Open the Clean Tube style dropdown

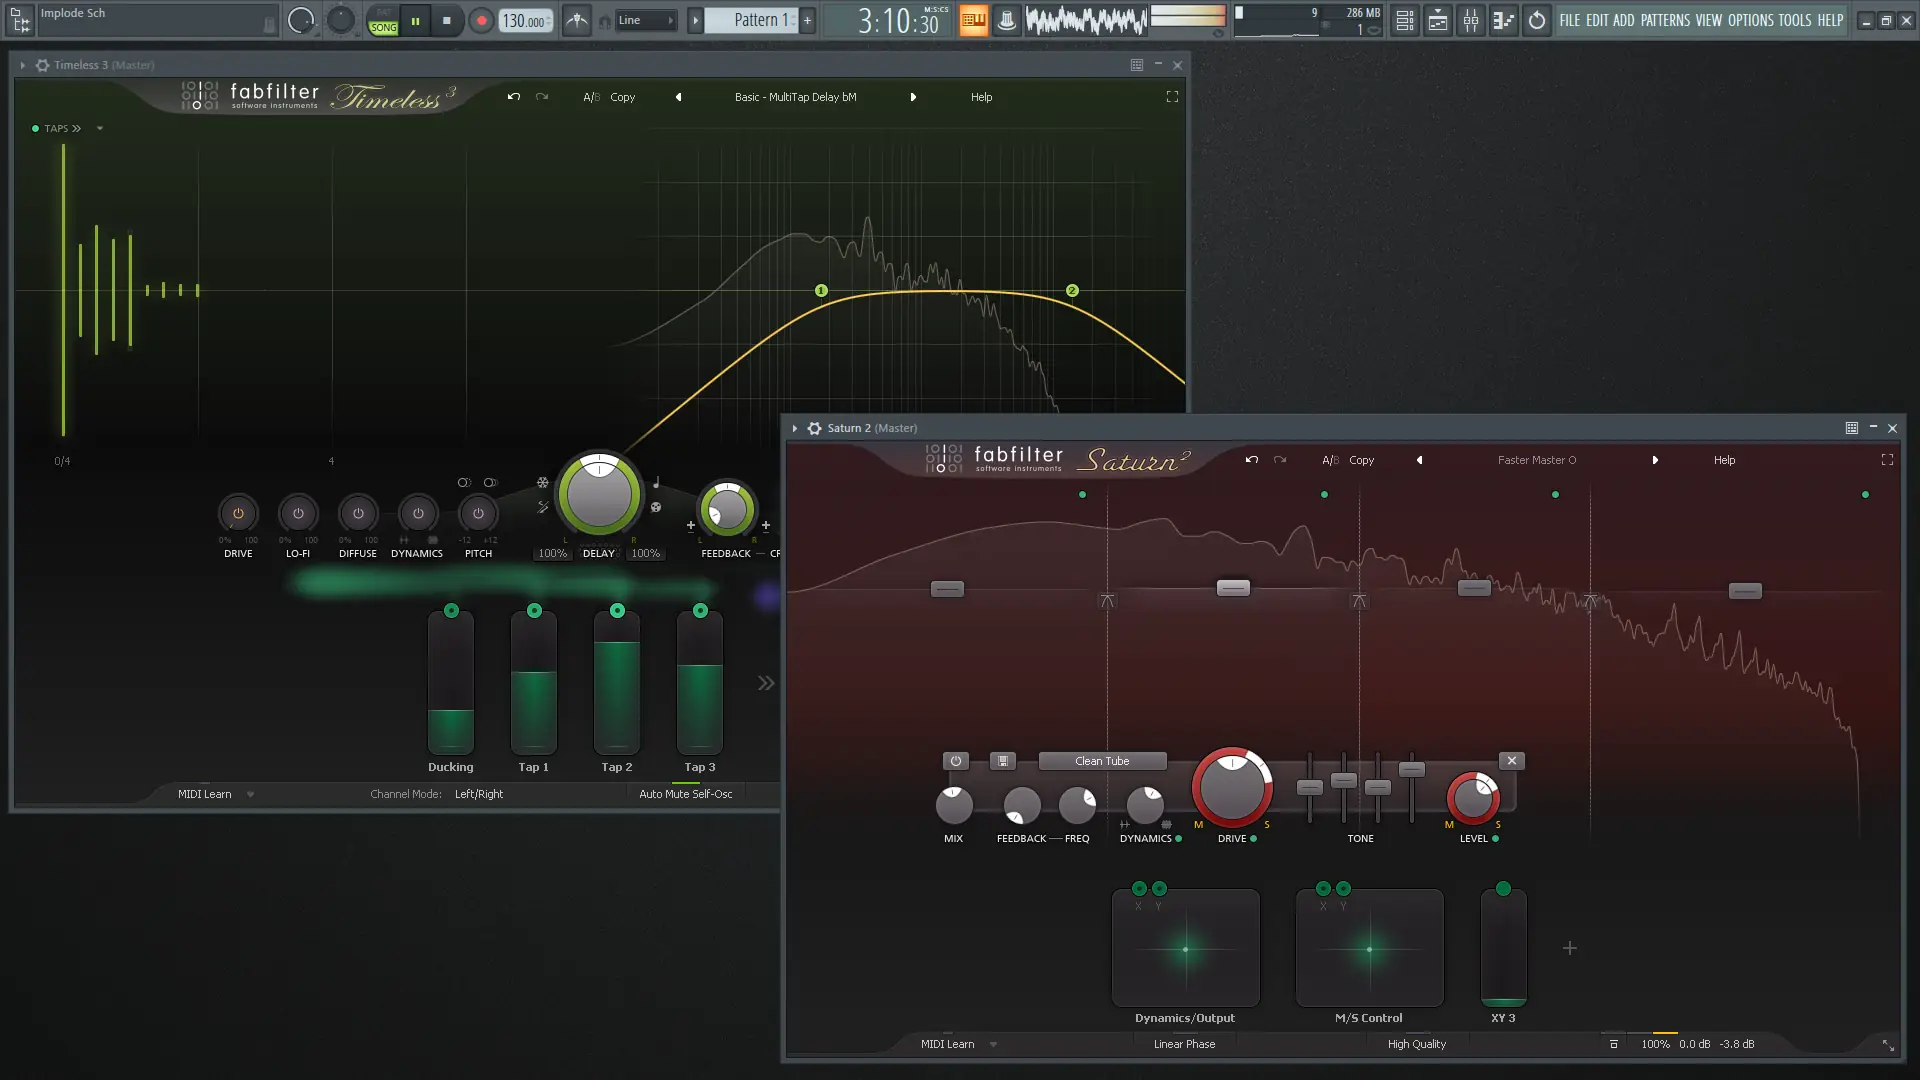point(1102,761)
